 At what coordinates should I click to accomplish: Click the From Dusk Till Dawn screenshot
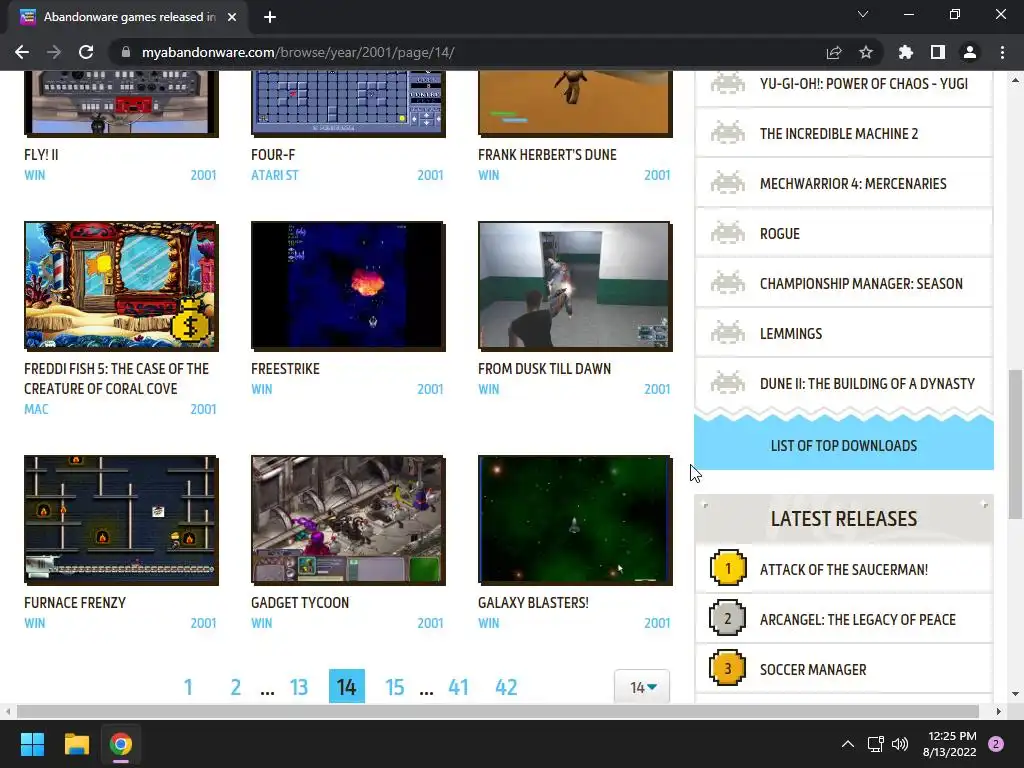coord(575,285)
